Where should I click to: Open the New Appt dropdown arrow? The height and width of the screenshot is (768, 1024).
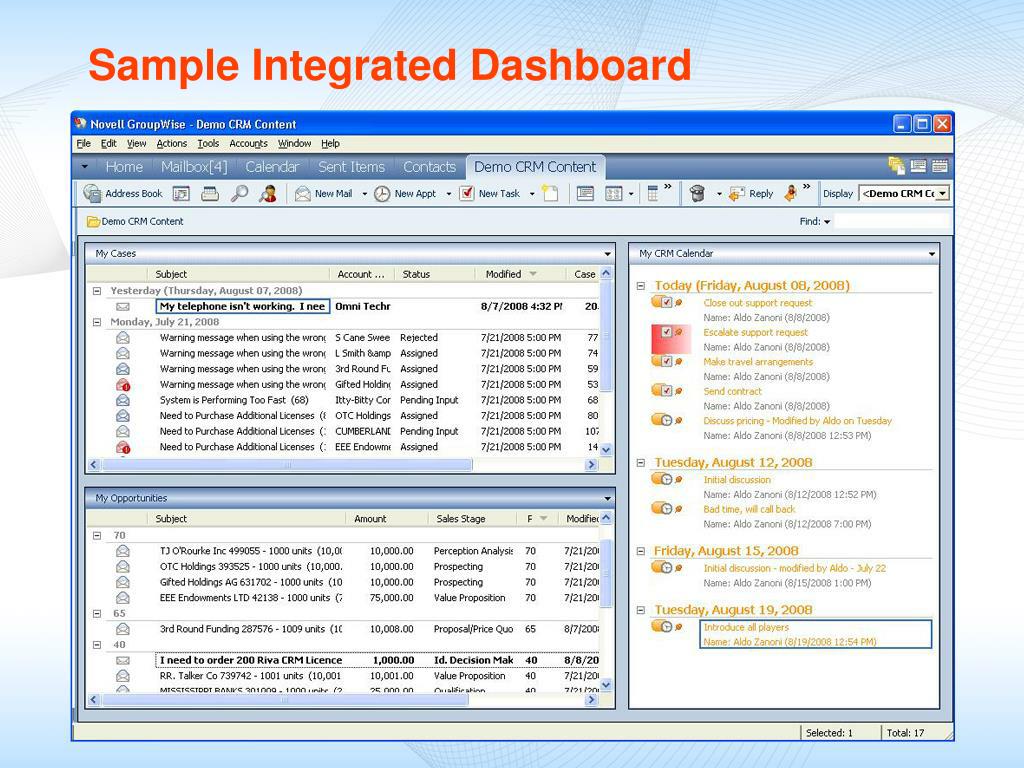(x=449, y=194)
